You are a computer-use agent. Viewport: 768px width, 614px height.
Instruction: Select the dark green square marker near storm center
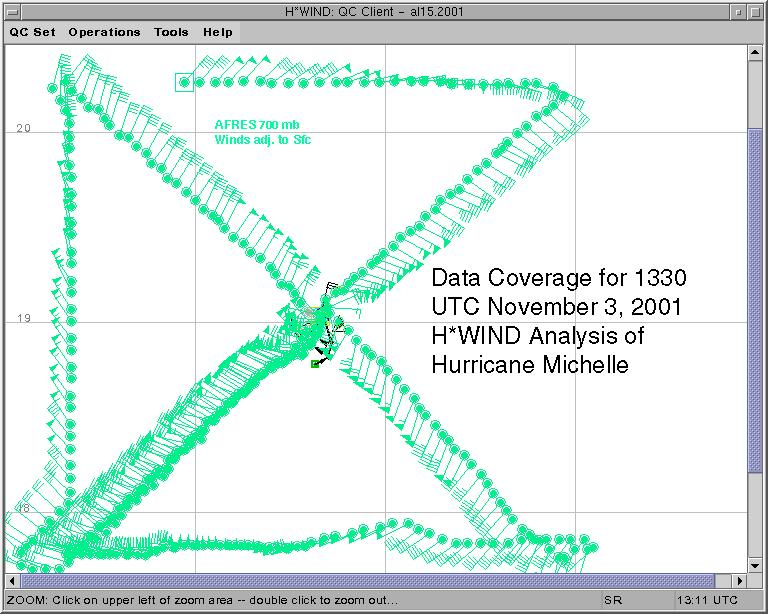315,364
